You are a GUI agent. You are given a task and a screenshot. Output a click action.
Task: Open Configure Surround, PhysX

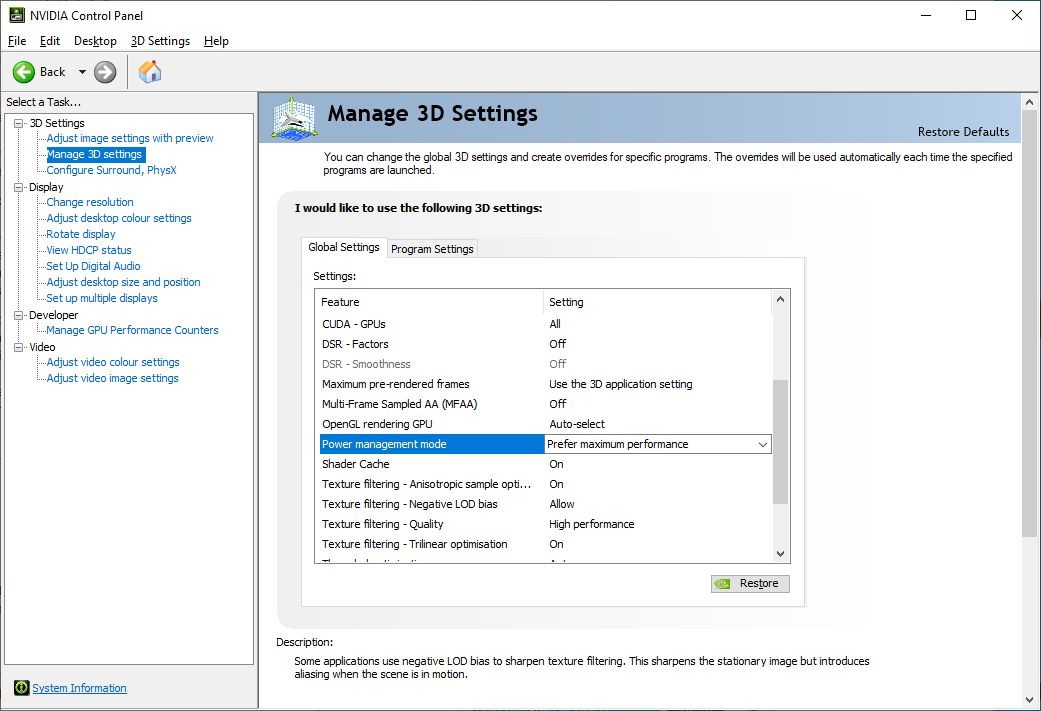(x=112, y=170)
